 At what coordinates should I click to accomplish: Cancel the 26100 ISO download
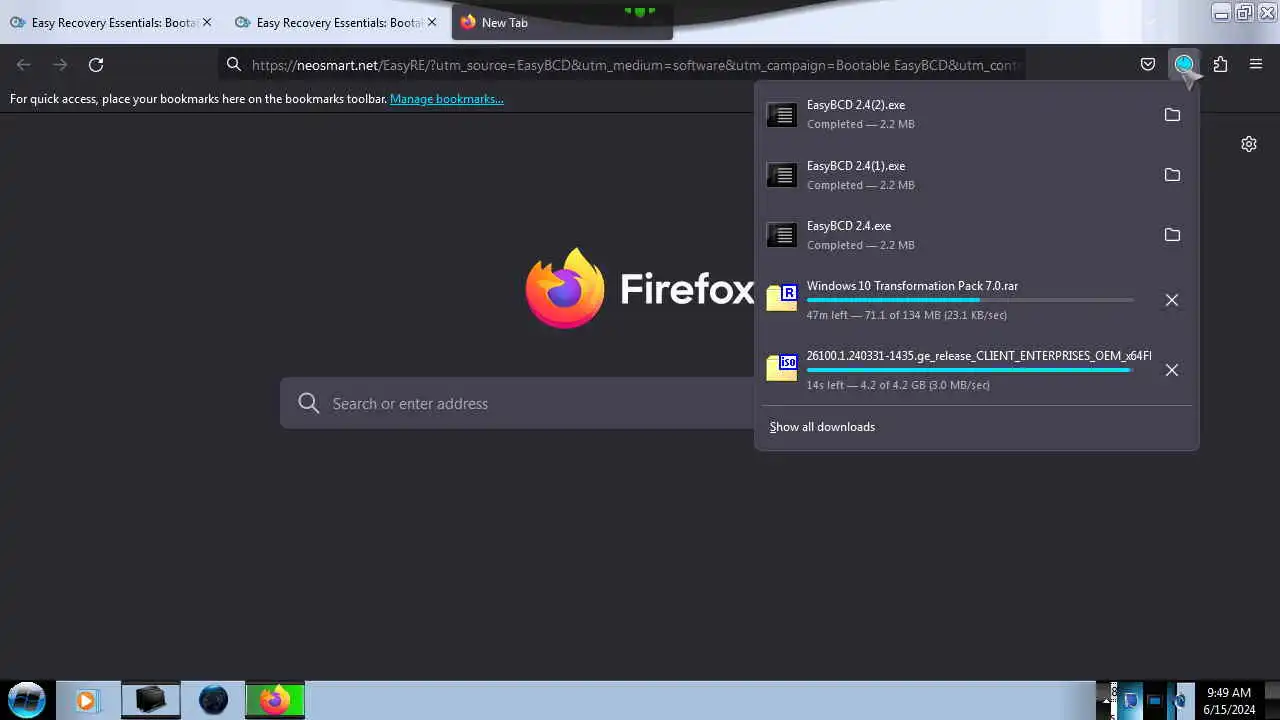(1172, 370)
